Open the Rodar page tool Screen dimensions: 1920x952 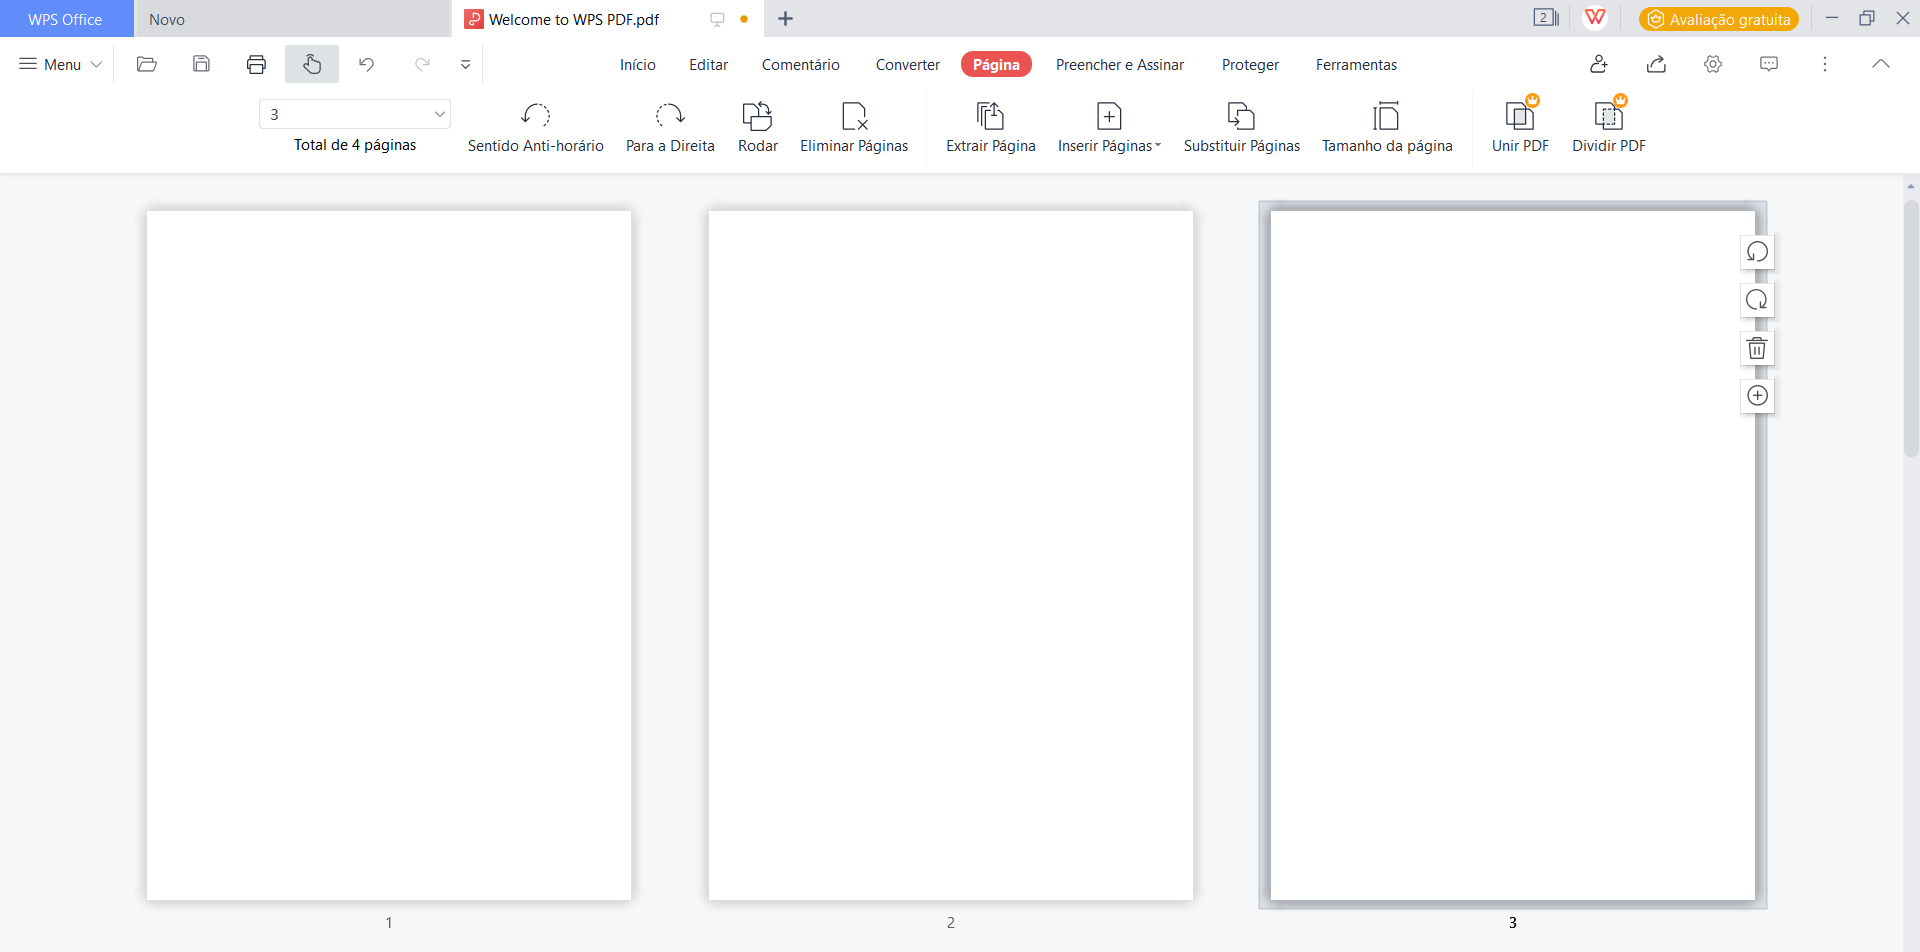(757, 127)
